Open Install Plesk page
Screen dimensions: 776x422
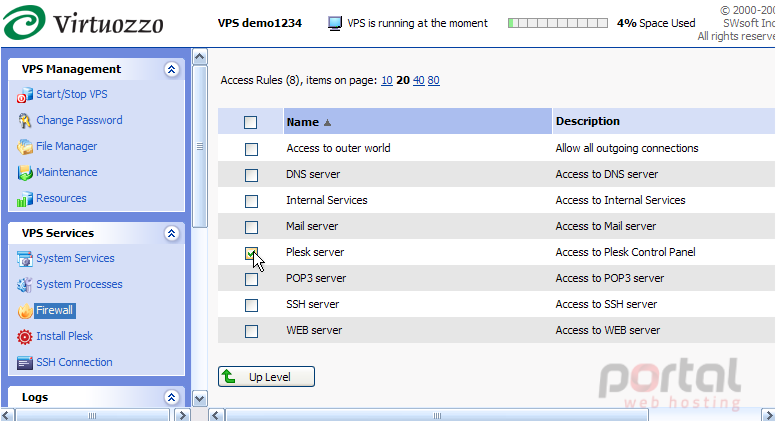click(x=64, y=336)
